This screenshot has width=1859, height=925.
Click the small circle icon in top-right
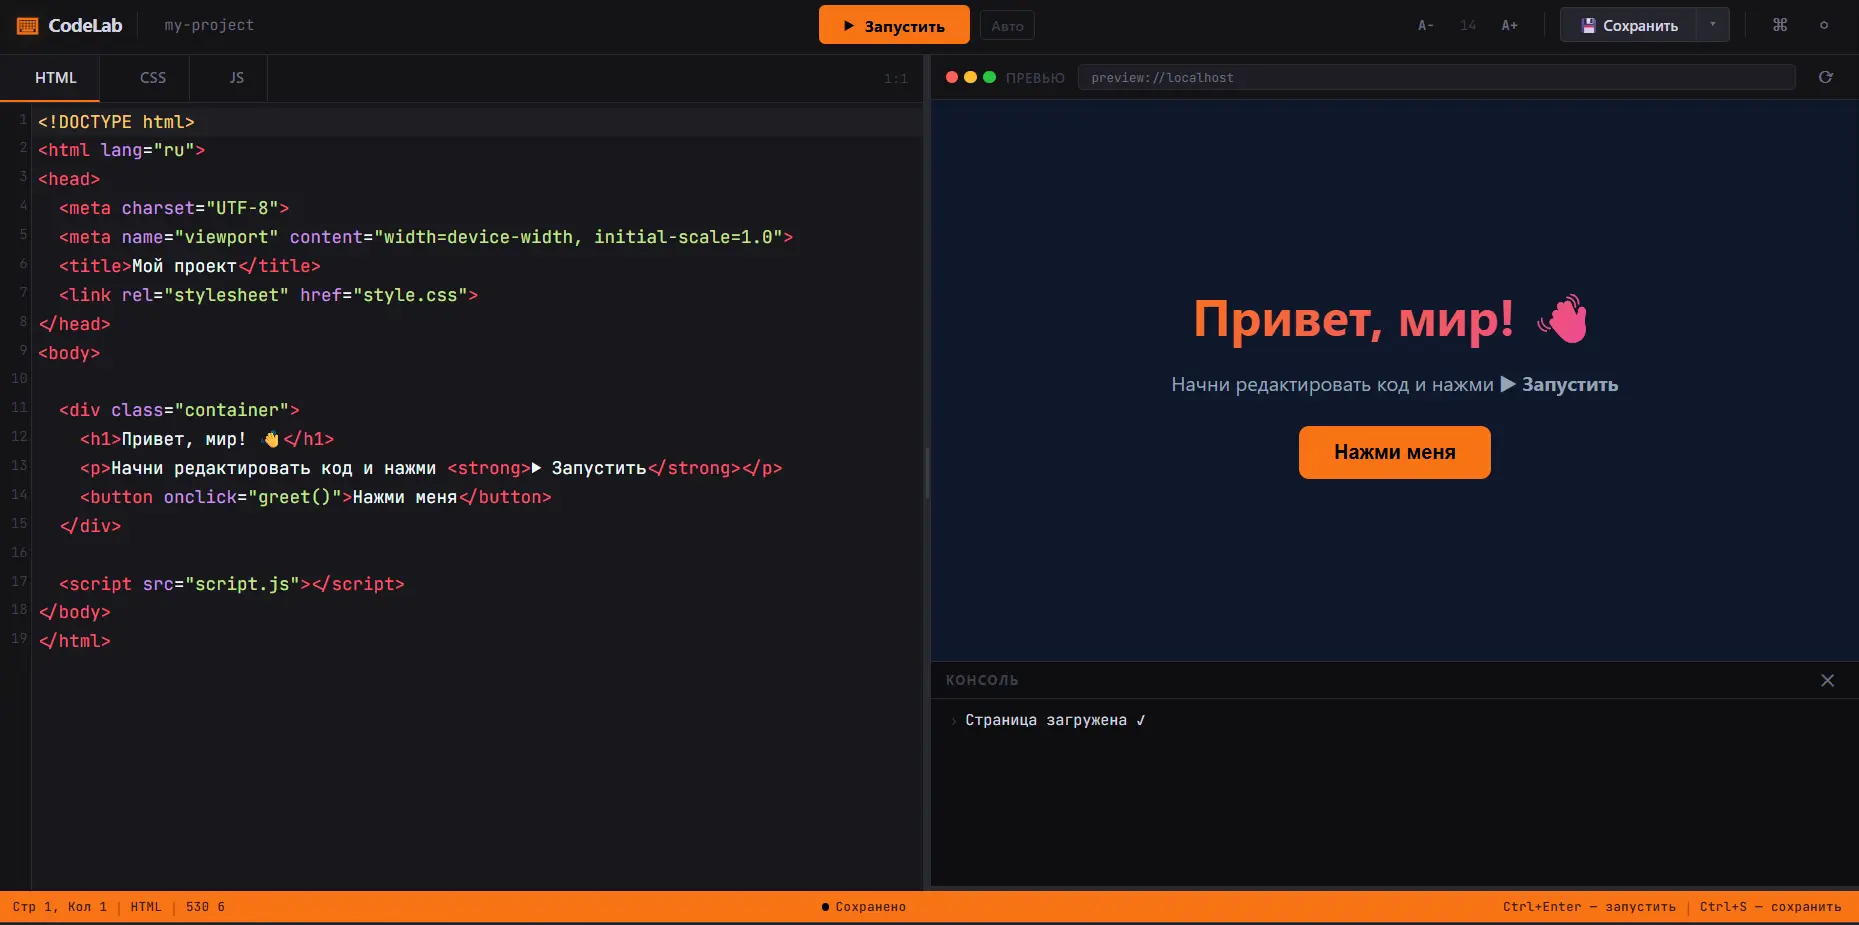tap(1824, 25)
